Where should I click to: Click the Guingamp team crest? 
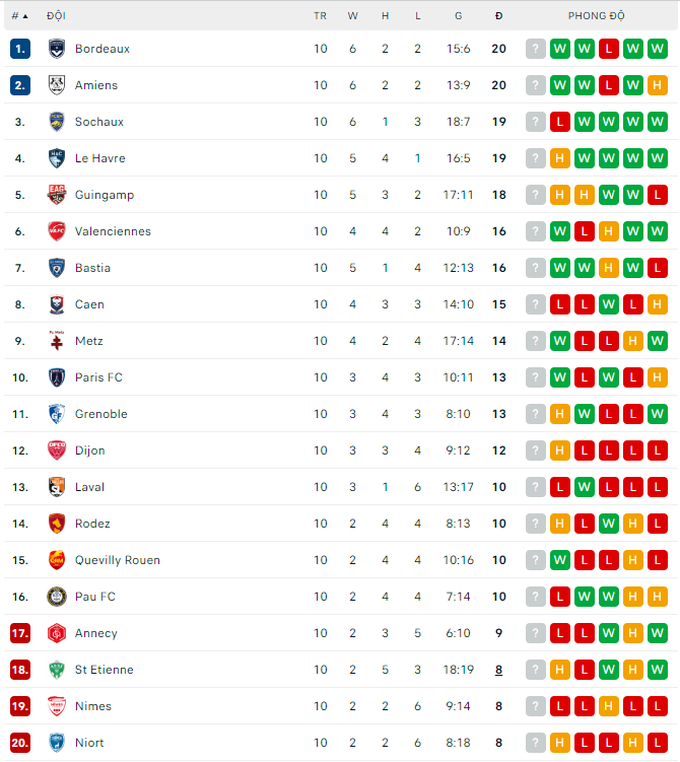click(57, 195)
